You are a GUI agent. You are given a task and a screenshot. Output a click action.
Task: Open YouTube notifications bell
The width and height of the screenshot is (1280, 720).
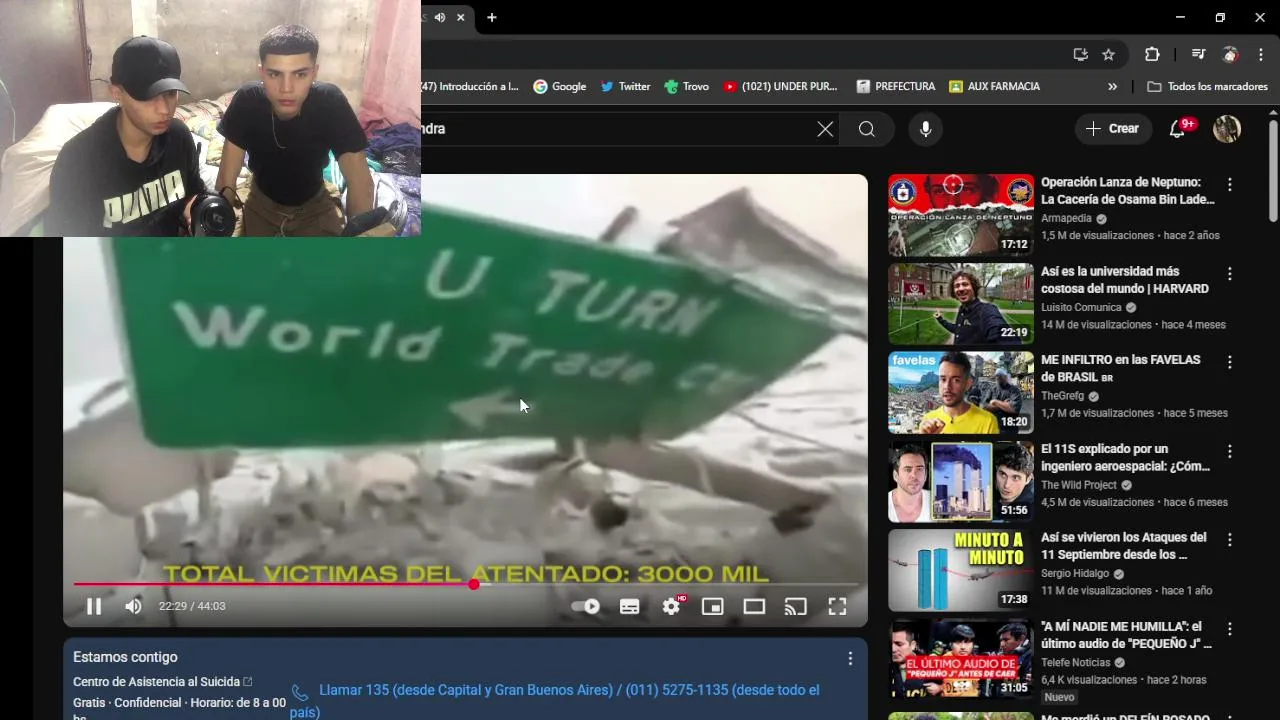pos(1178,129)
